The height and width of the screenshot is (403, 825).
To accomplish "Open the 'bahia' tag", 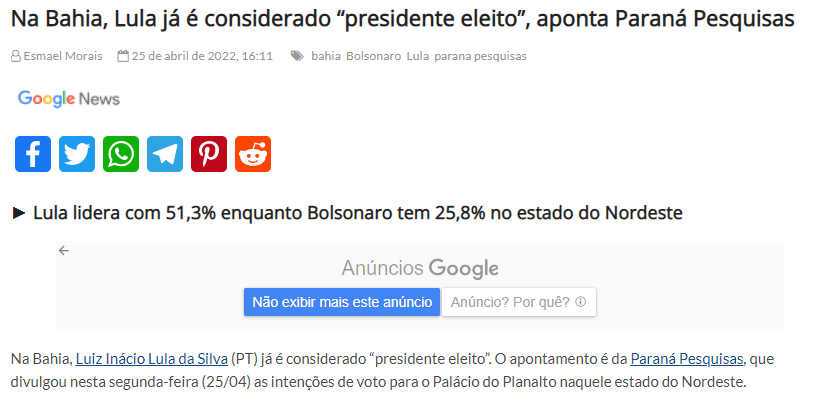I will 326,56.
